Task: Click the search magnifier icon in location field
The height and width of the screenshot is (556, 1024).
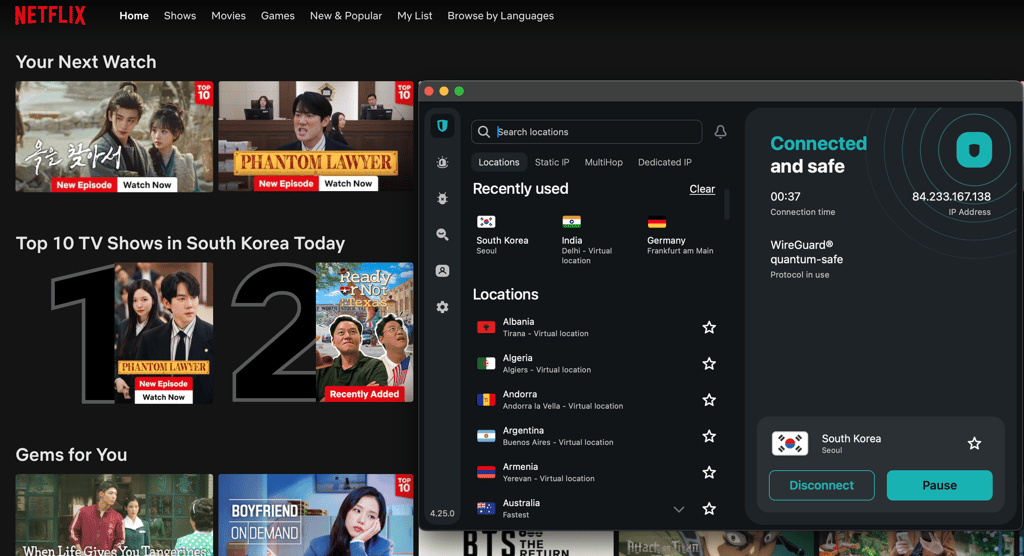Action: tap(483, 132)
